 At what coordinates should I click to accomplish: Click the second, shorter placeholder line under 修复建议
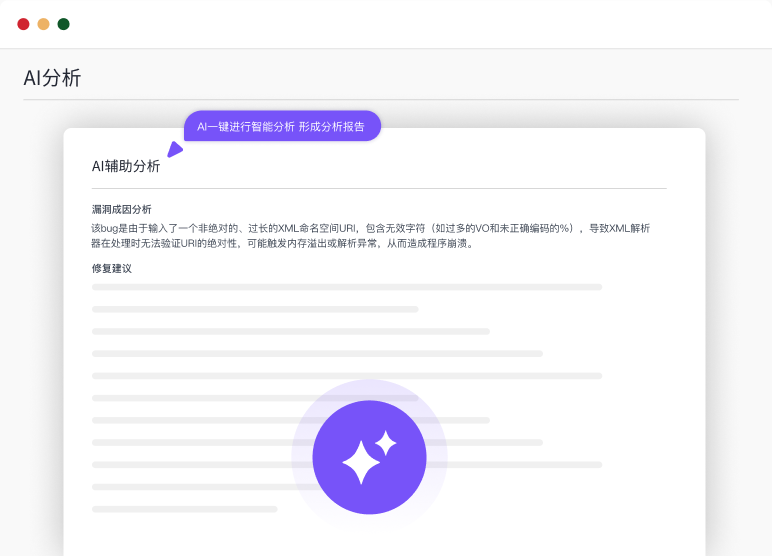255,309
